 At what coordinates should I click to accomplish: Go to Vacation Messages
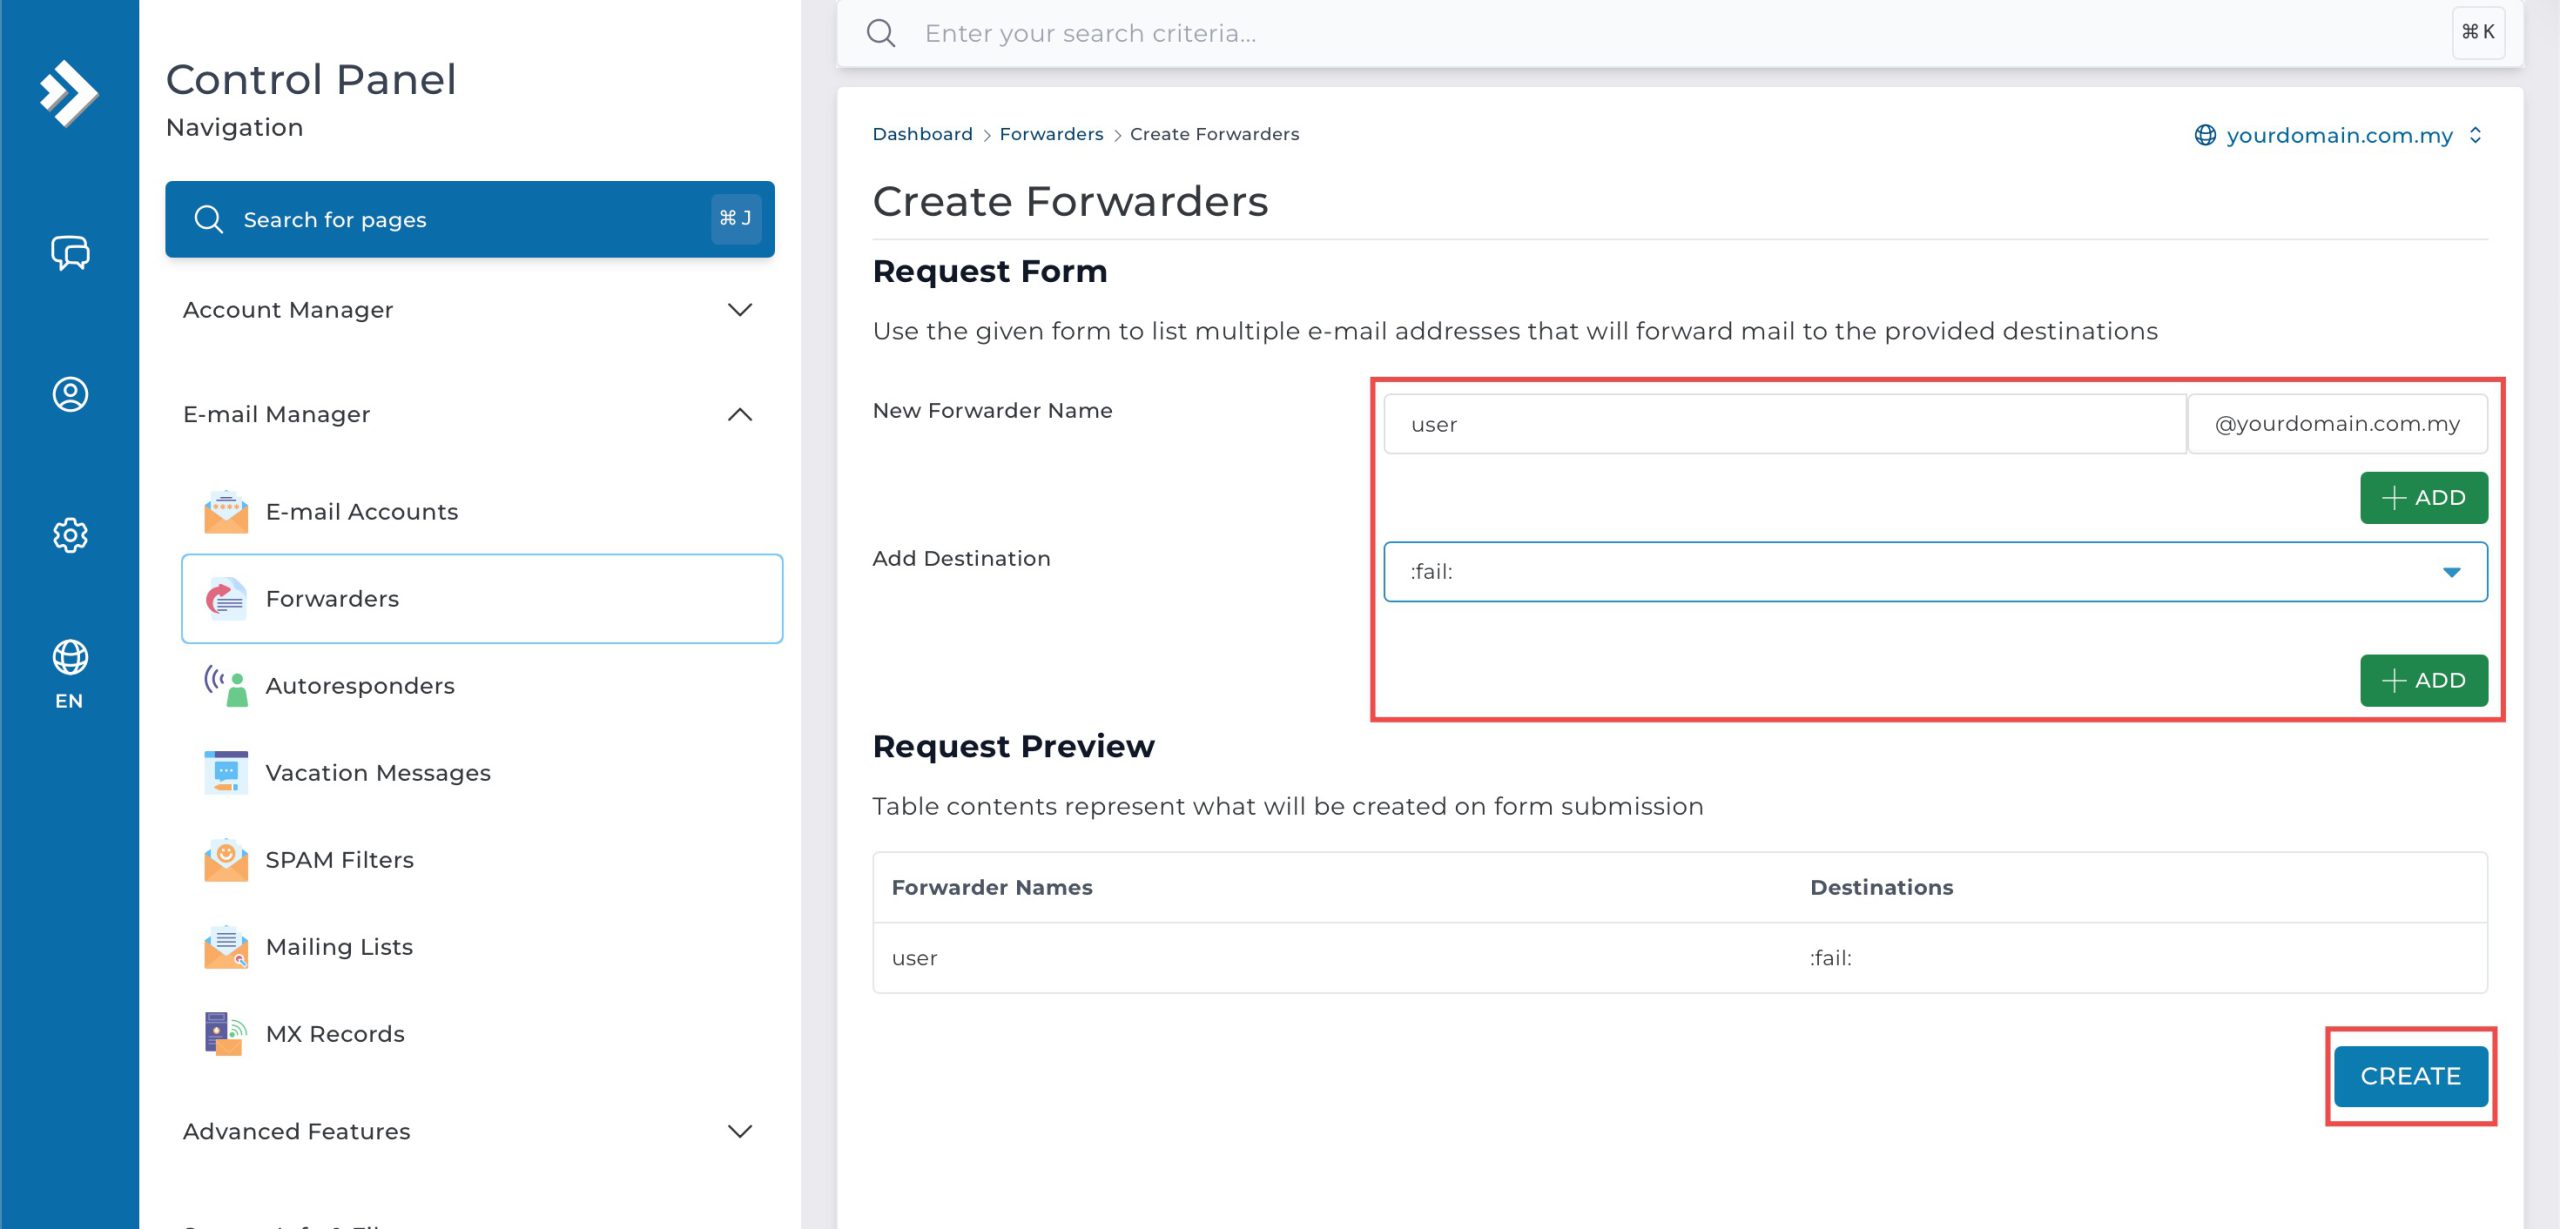click(x=377, y=773)
